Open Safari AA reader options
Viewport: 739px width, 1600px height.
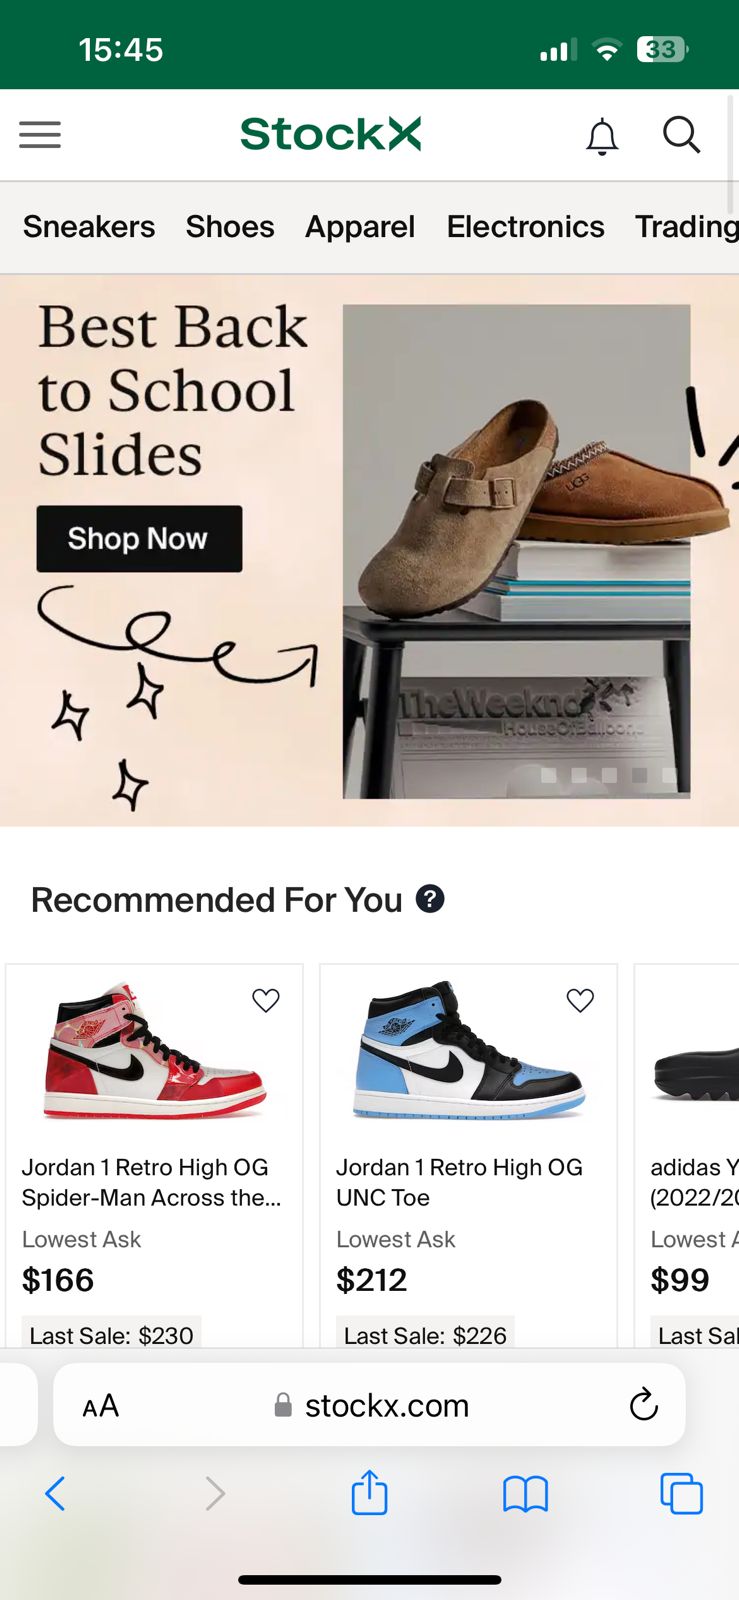(100, 1406)
